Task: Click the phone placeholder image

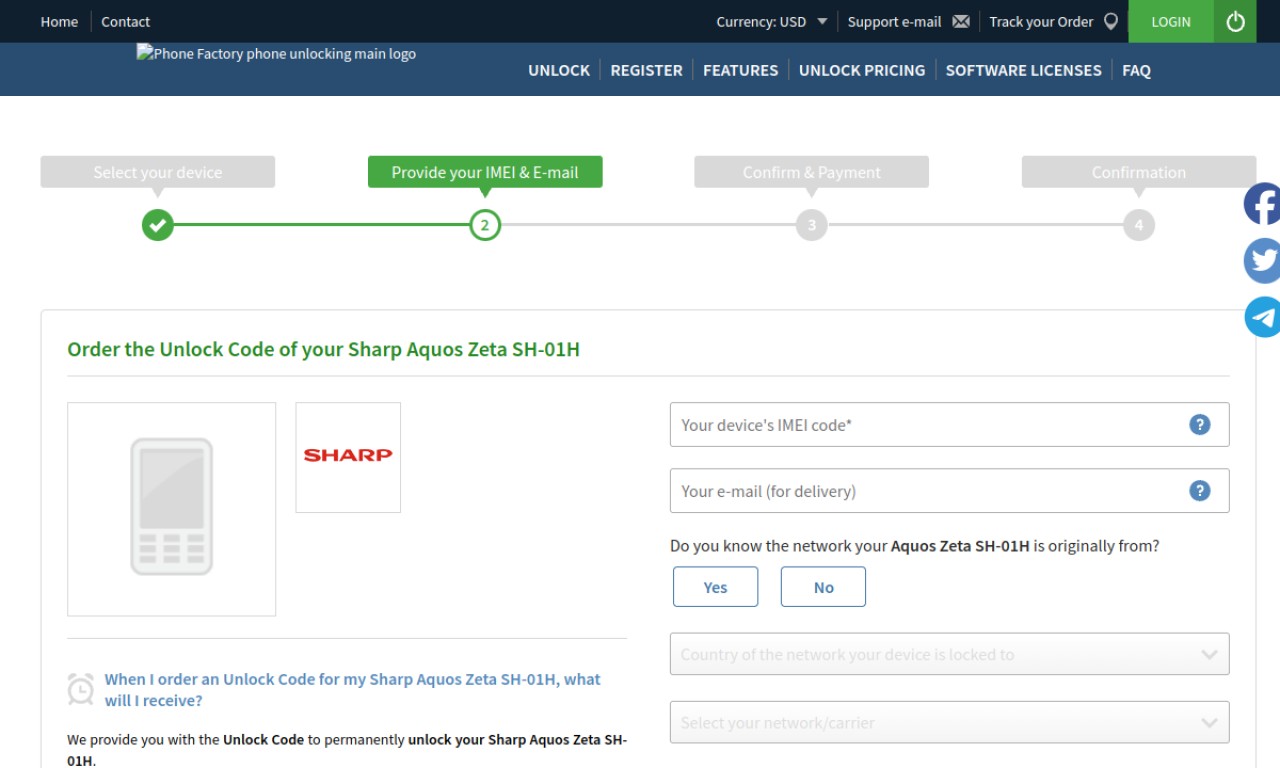Action: tap(172, 509)
